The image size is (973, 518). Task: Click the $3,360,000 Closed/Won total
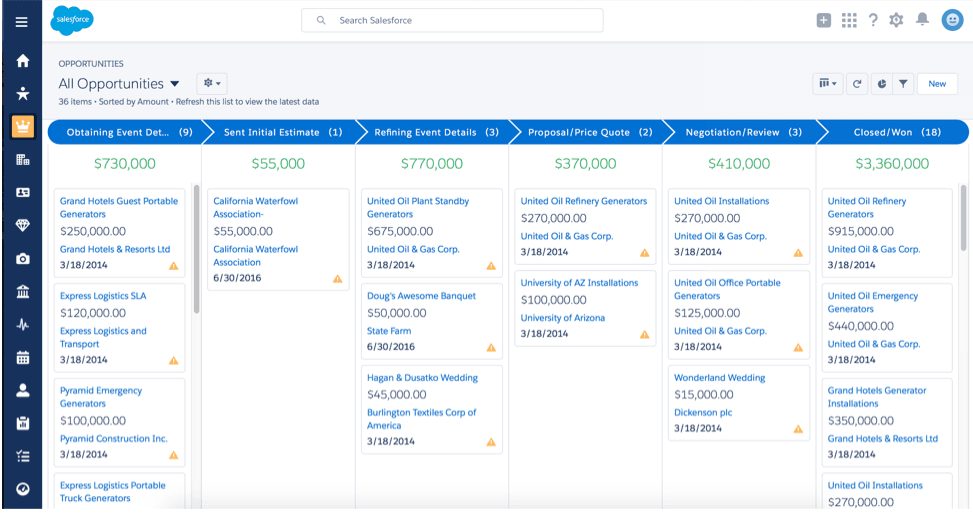[x=892, y=164]
